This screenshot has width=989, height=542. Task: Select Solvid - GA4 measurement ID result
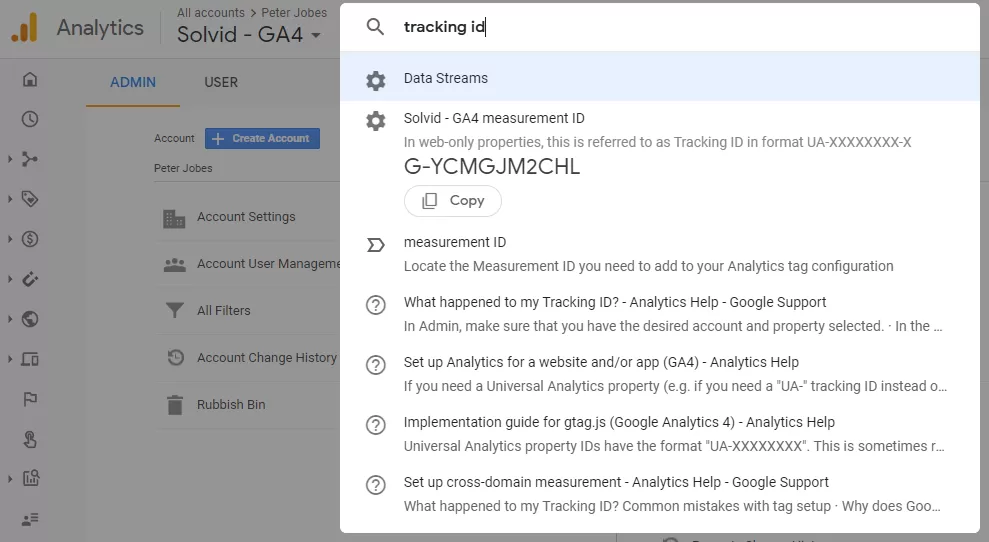click(x=660, y=164)
